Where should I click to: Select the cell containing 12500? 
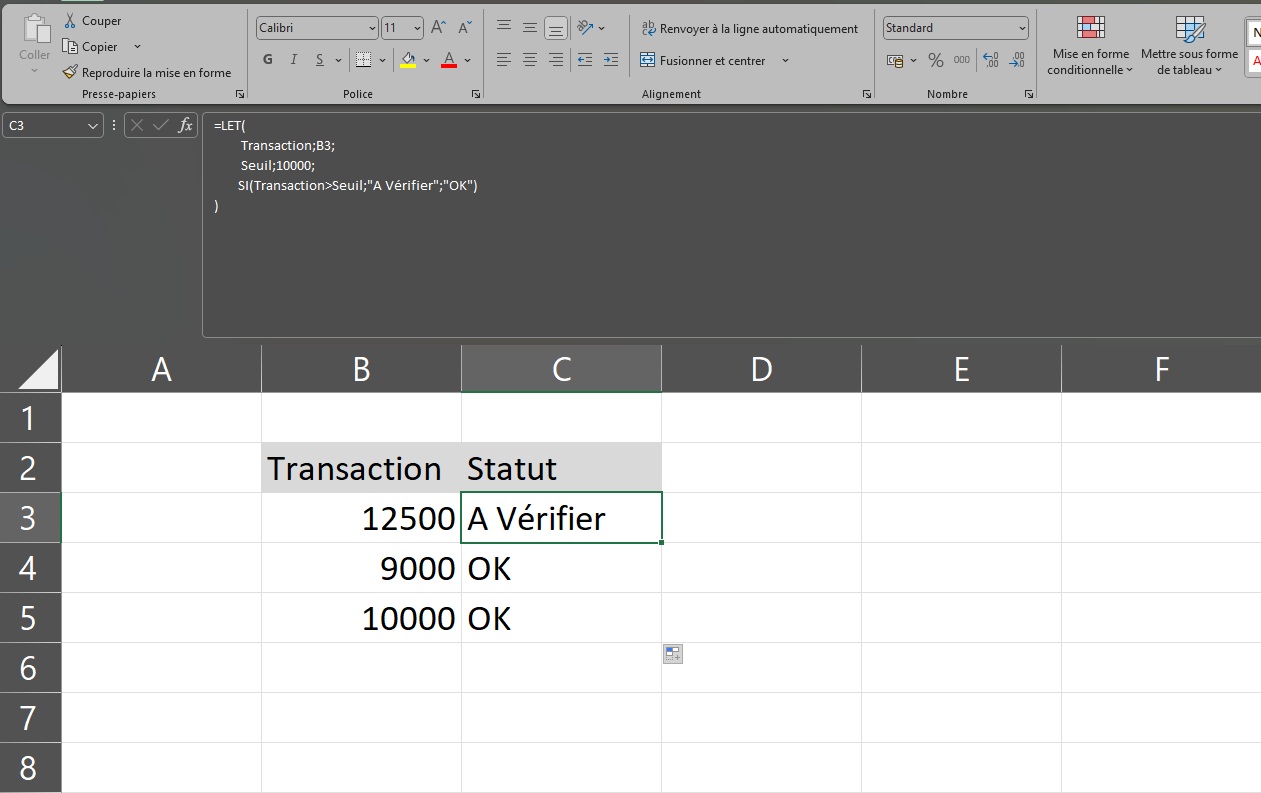pos(361,518)
